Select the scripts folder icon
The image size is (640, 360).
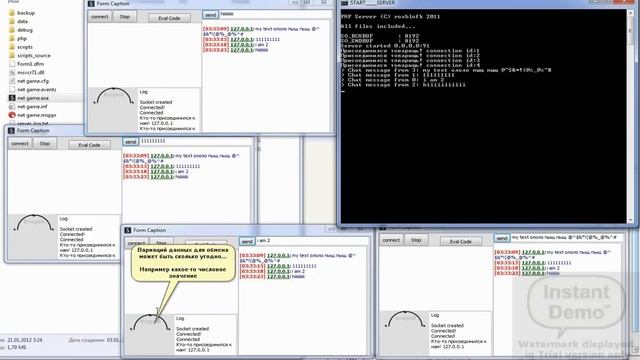pos(12,47)
